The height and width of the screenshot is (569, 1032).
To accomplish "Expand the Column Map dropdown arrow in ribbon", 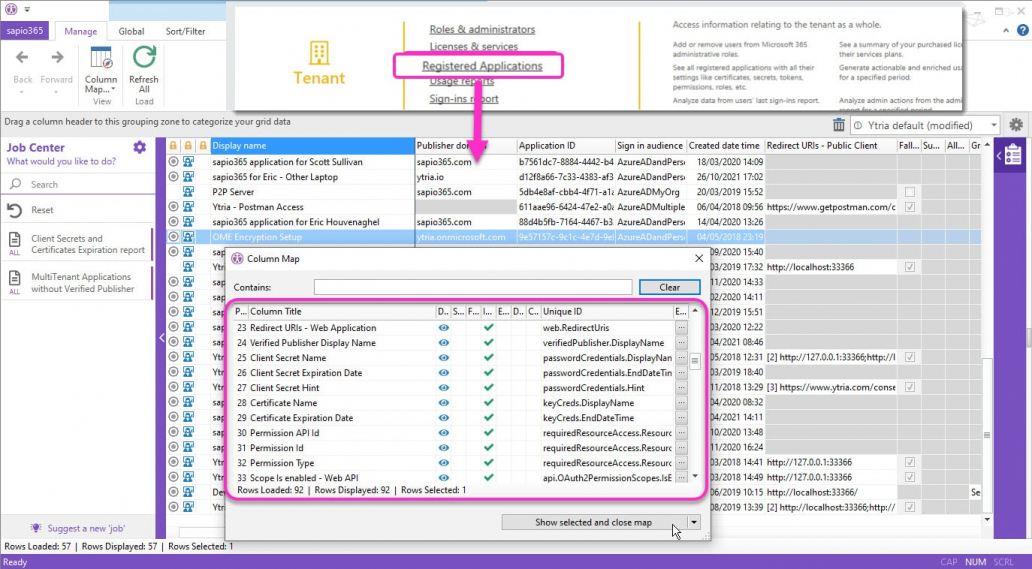I will point(113,89).
